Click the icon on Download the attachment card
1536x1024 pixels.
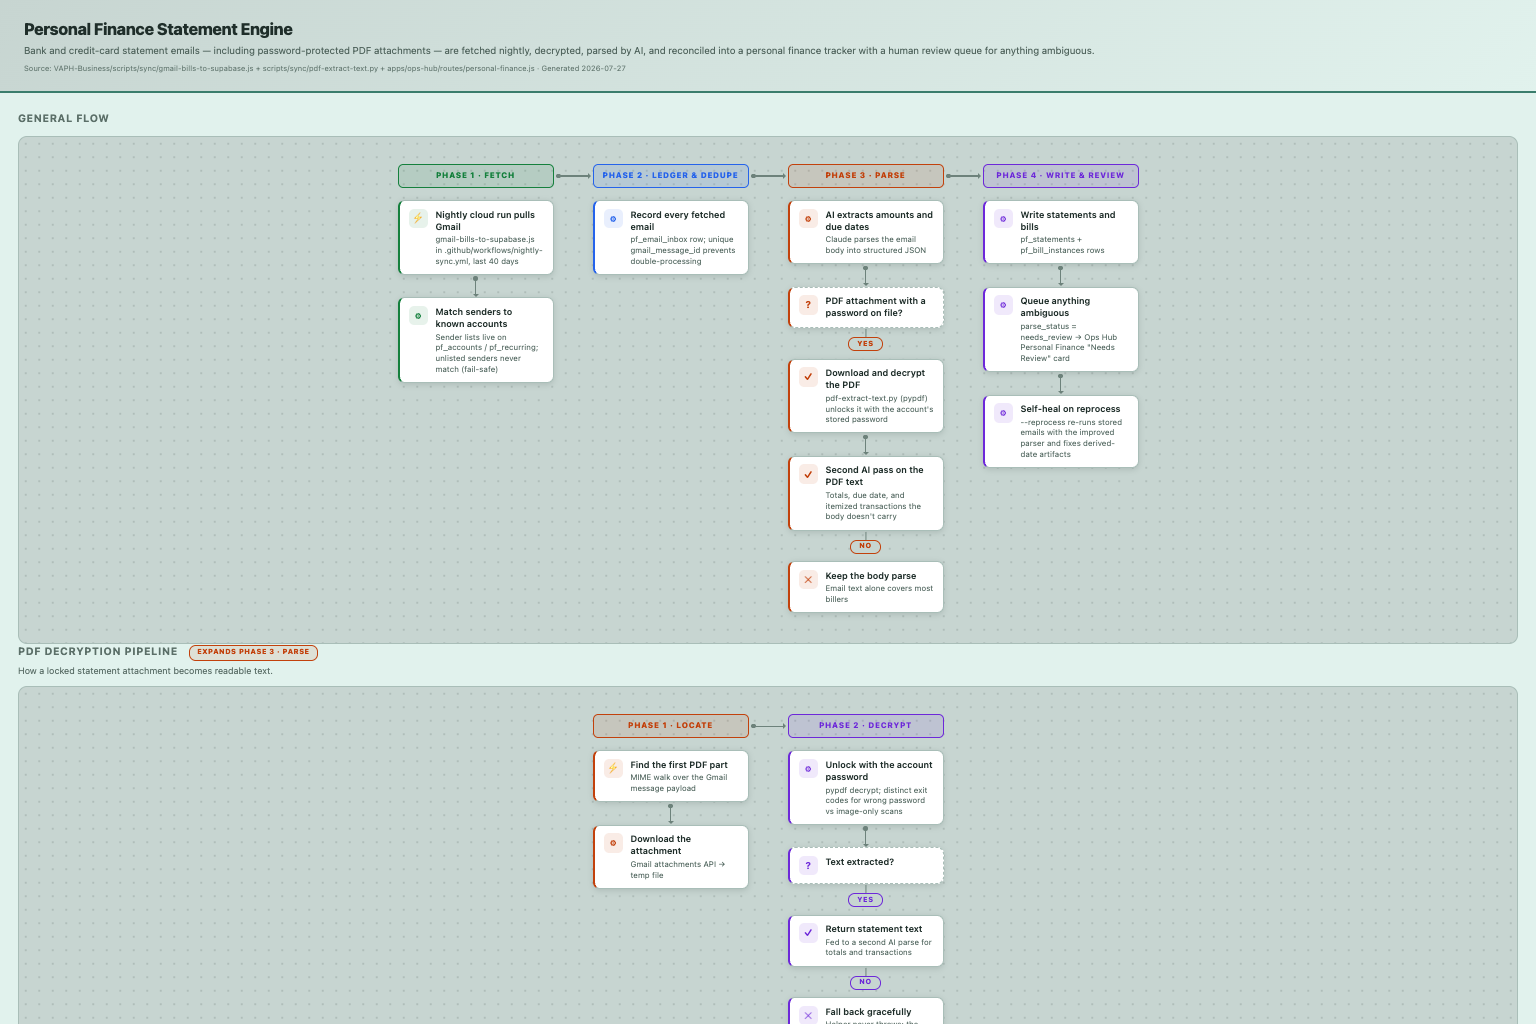613,843
